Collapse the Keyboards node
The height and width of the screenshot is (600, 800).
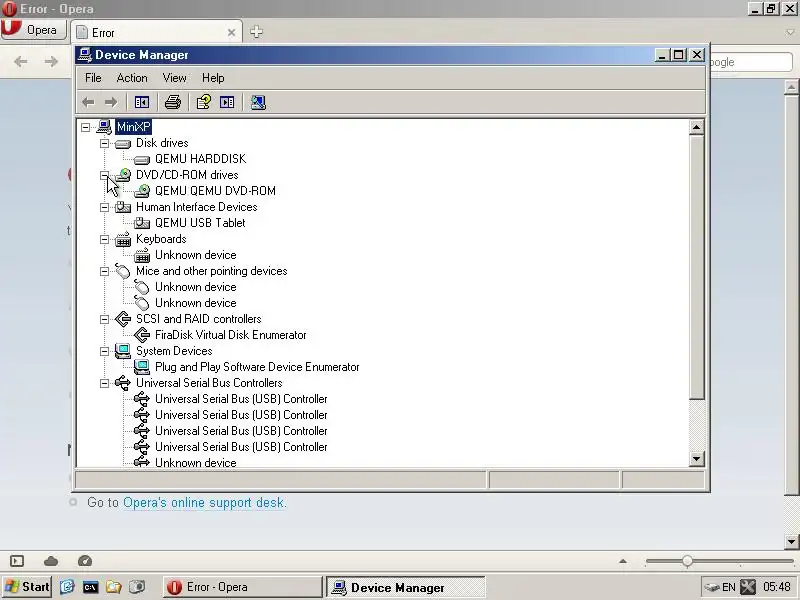104,239
